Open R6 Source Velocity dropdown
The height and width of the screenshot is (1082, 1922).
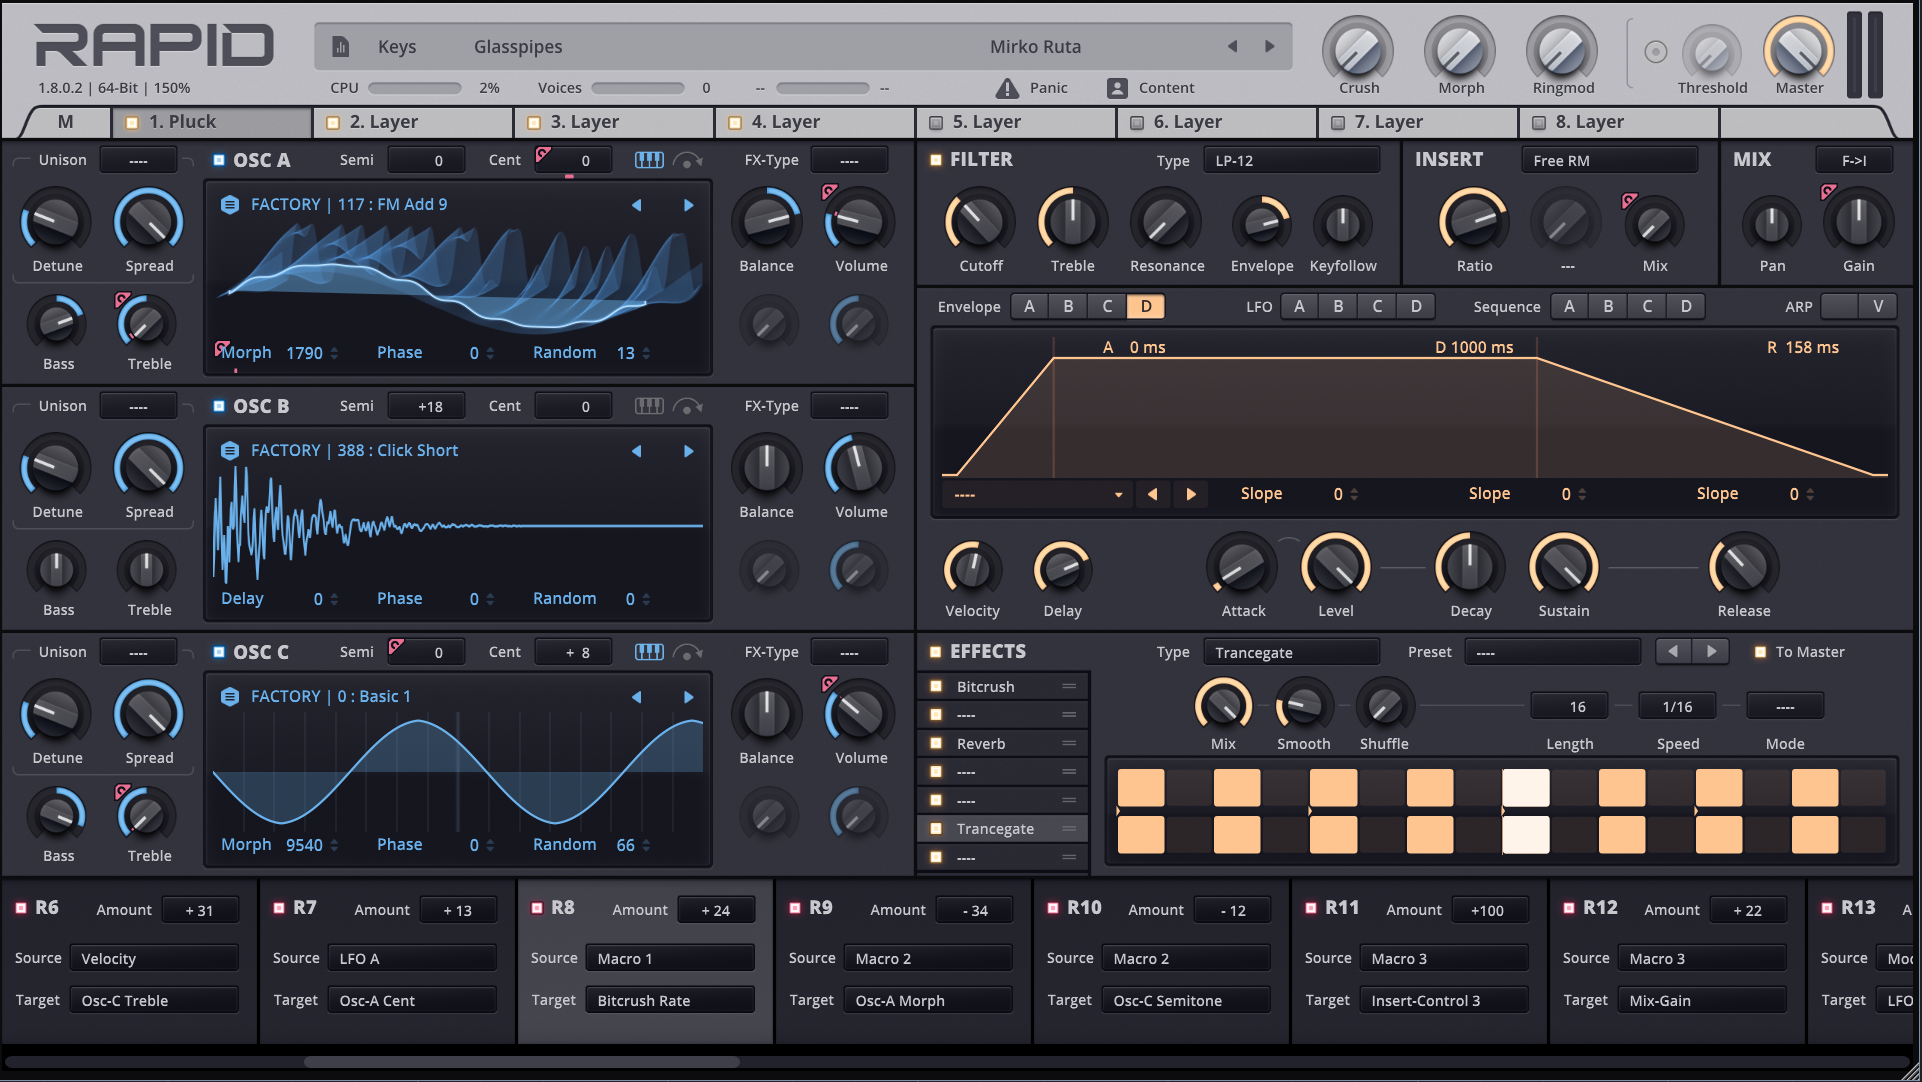tap(154, 958)
